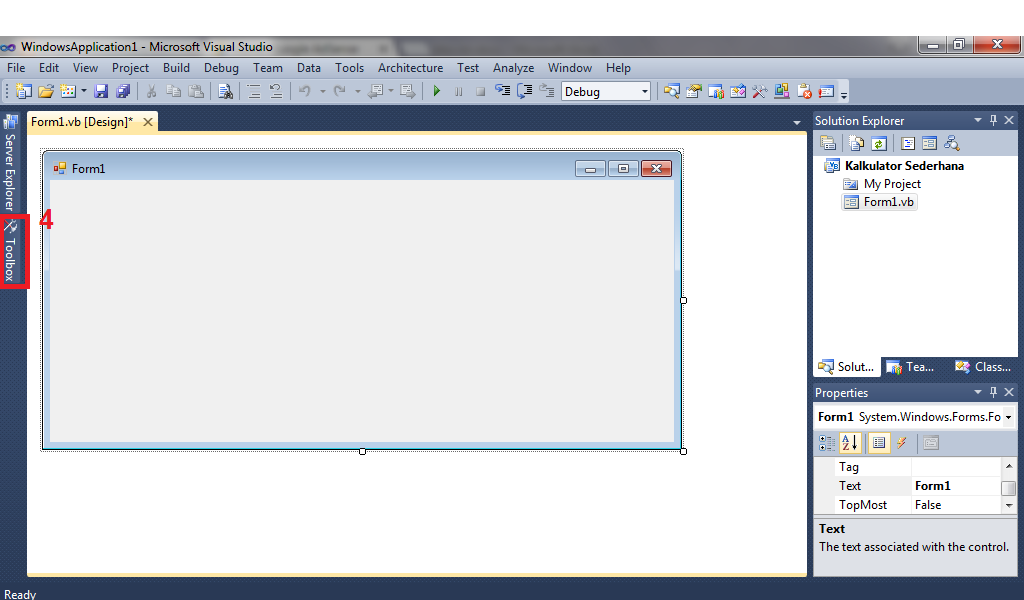Open Properties object selector dropdown
The image size is (1024, 600).
pos(1008,417)
